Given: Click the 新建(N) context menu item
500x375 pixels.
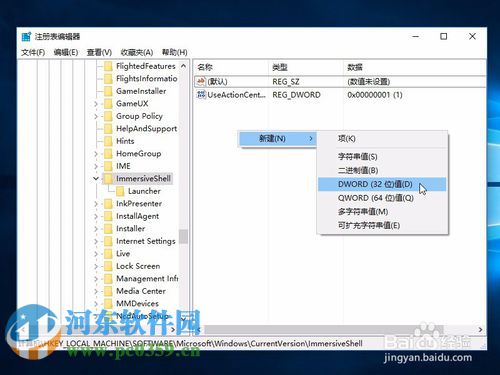Looking at the screenshot, I should point(278,139).
